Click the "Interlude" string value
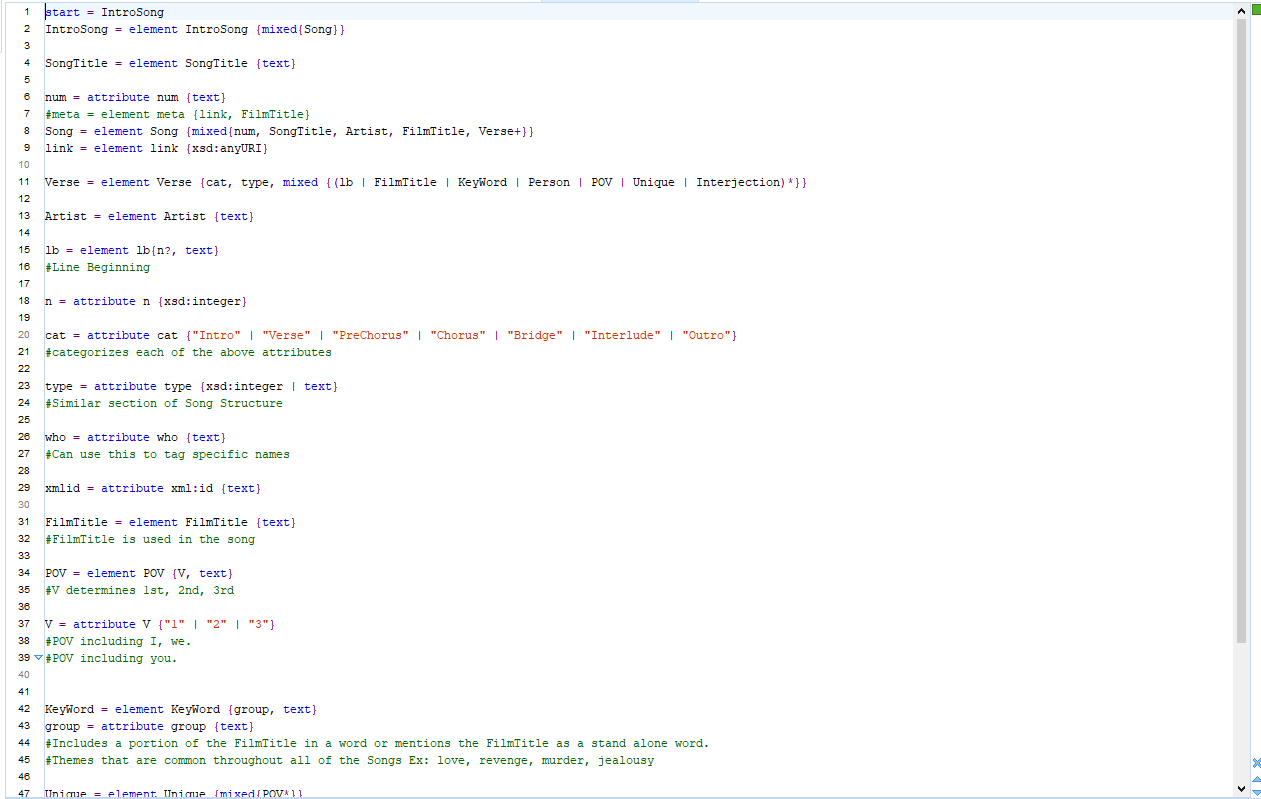The image size is (1261, 799). [623, 335]
